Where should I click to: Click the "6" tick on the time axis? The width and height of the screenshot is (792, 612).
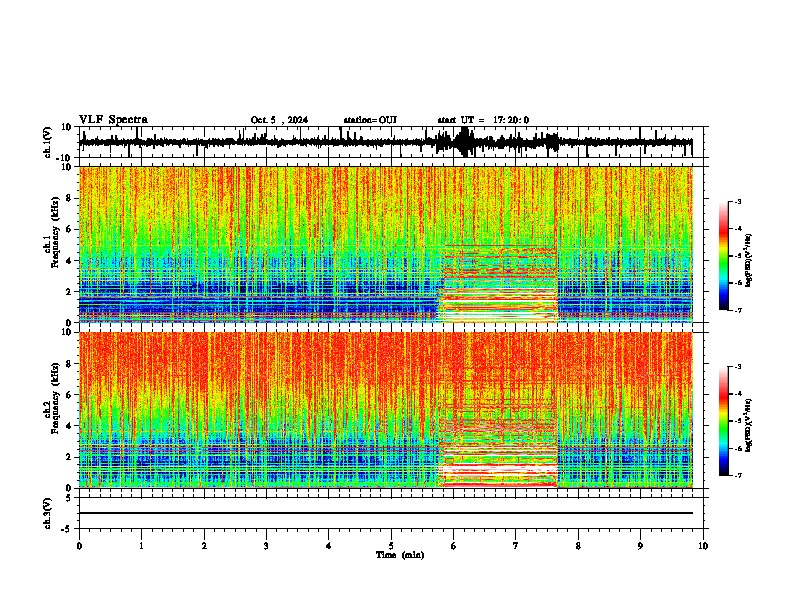pyautogui.click(x=454, y=546)
